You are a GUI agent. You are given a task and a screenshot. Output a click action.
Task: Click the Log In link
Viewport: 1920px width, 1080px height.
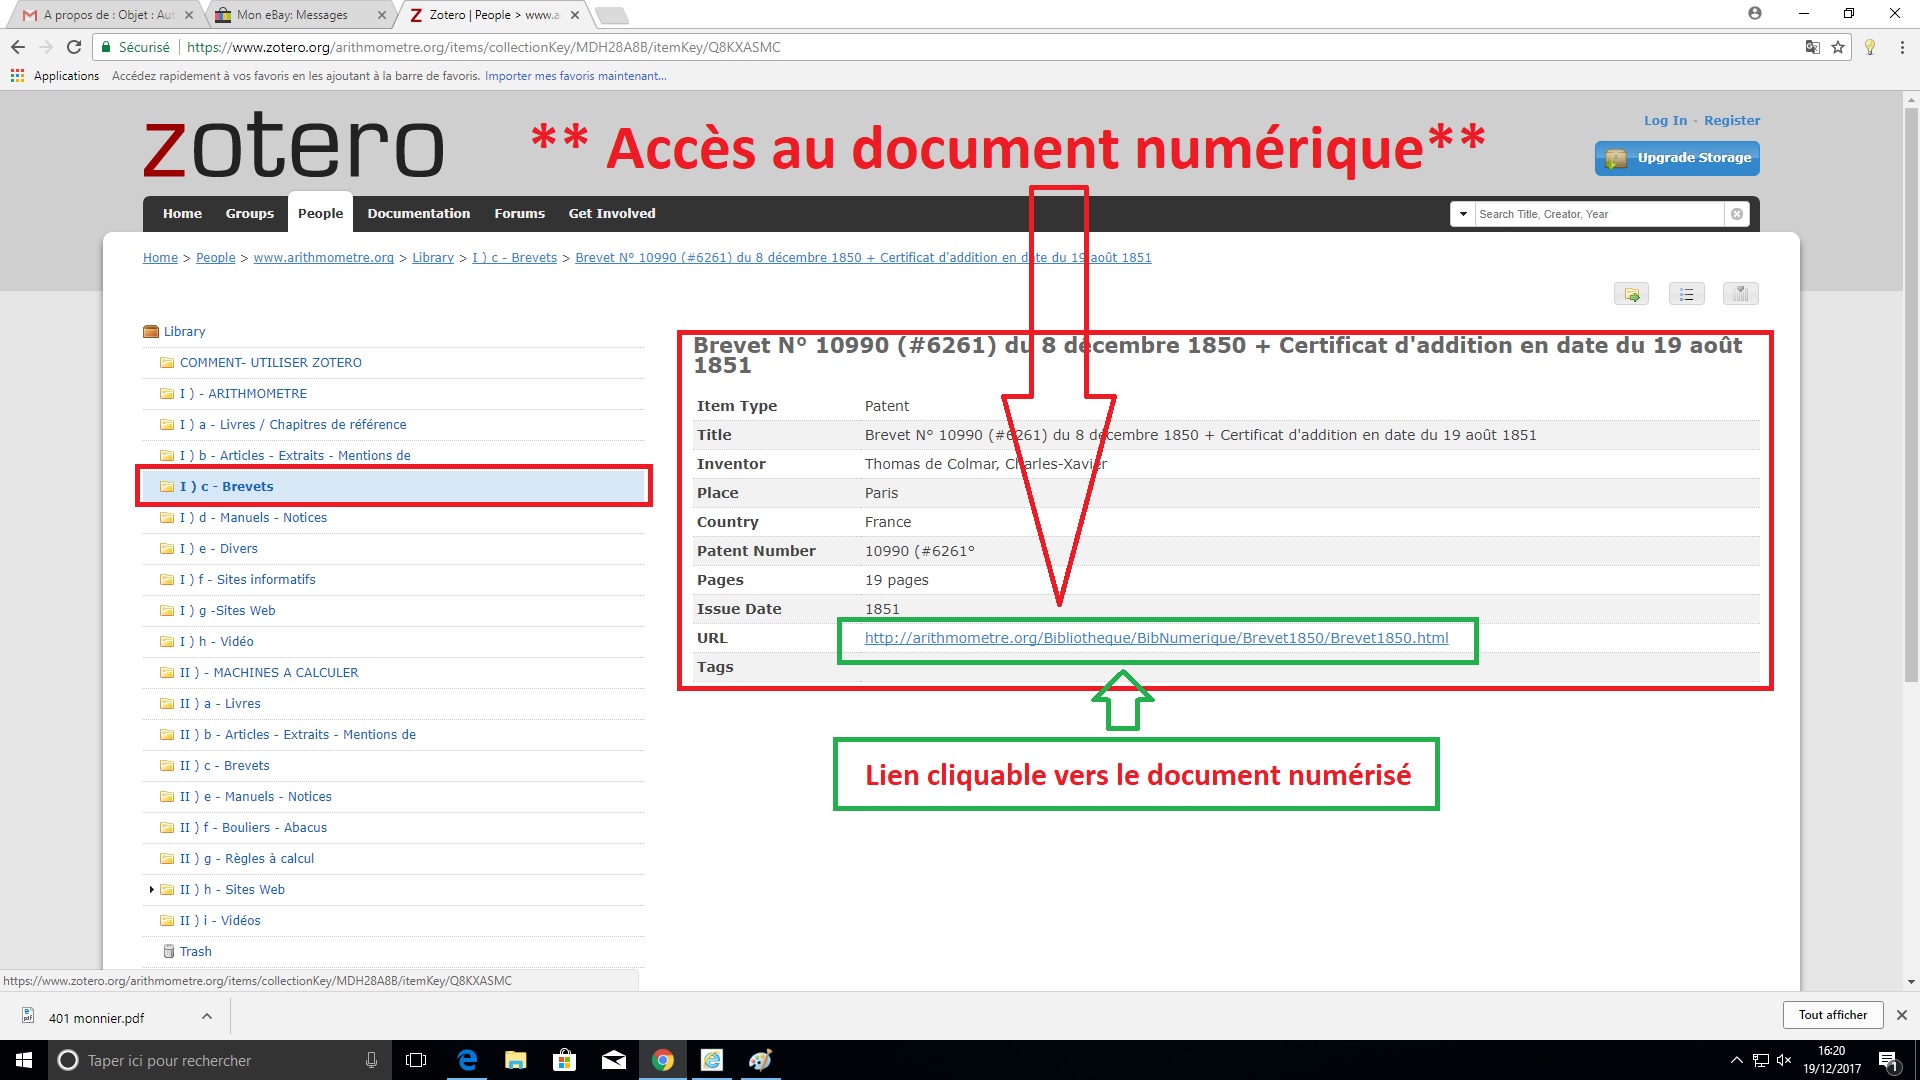[1665, 120]
